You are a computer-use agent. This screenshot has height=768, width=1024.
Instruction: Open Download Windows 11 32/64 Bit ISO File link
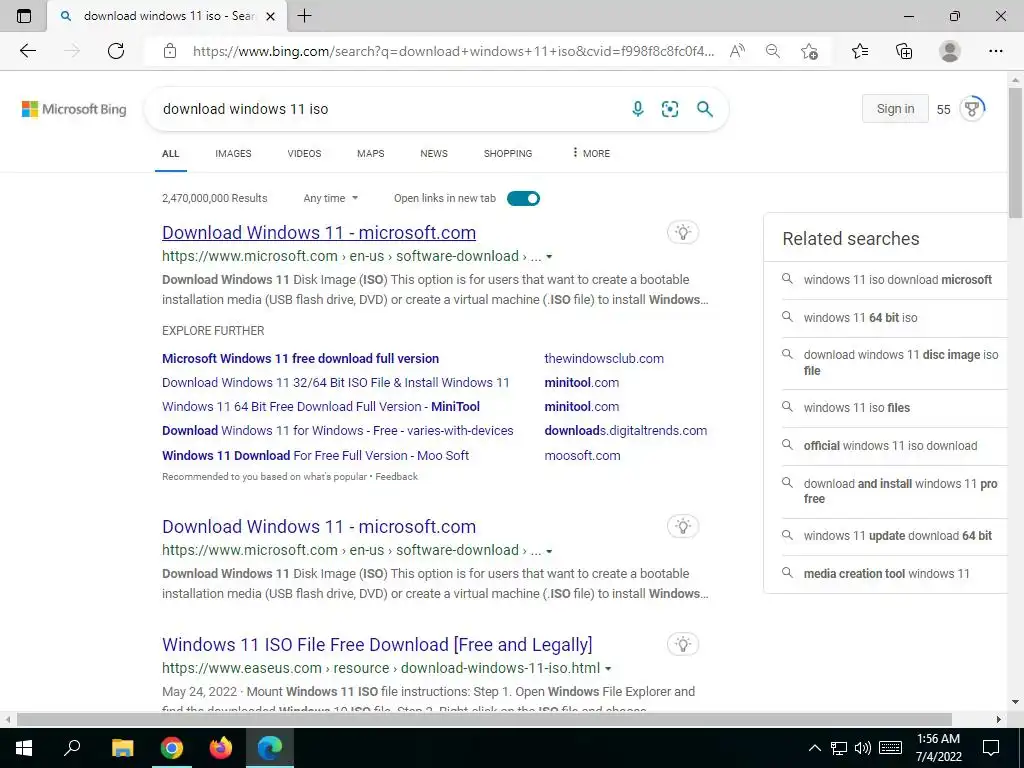tap(336, 383)
